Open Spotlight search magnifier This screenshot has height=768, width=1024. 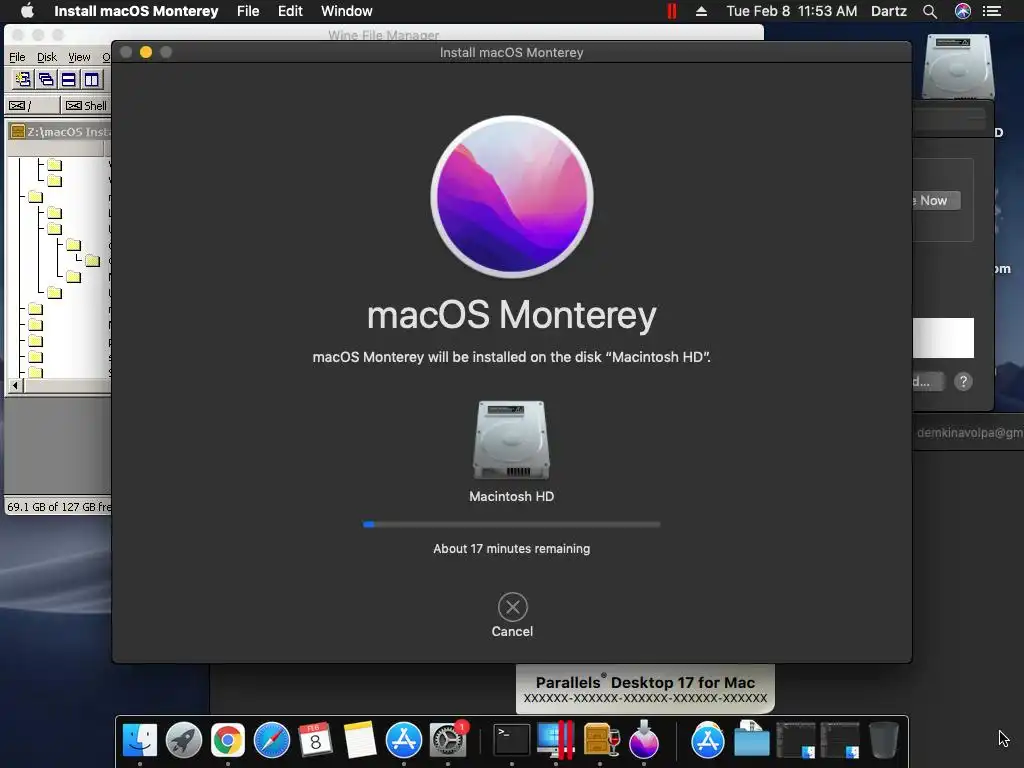tap(930, 11)
